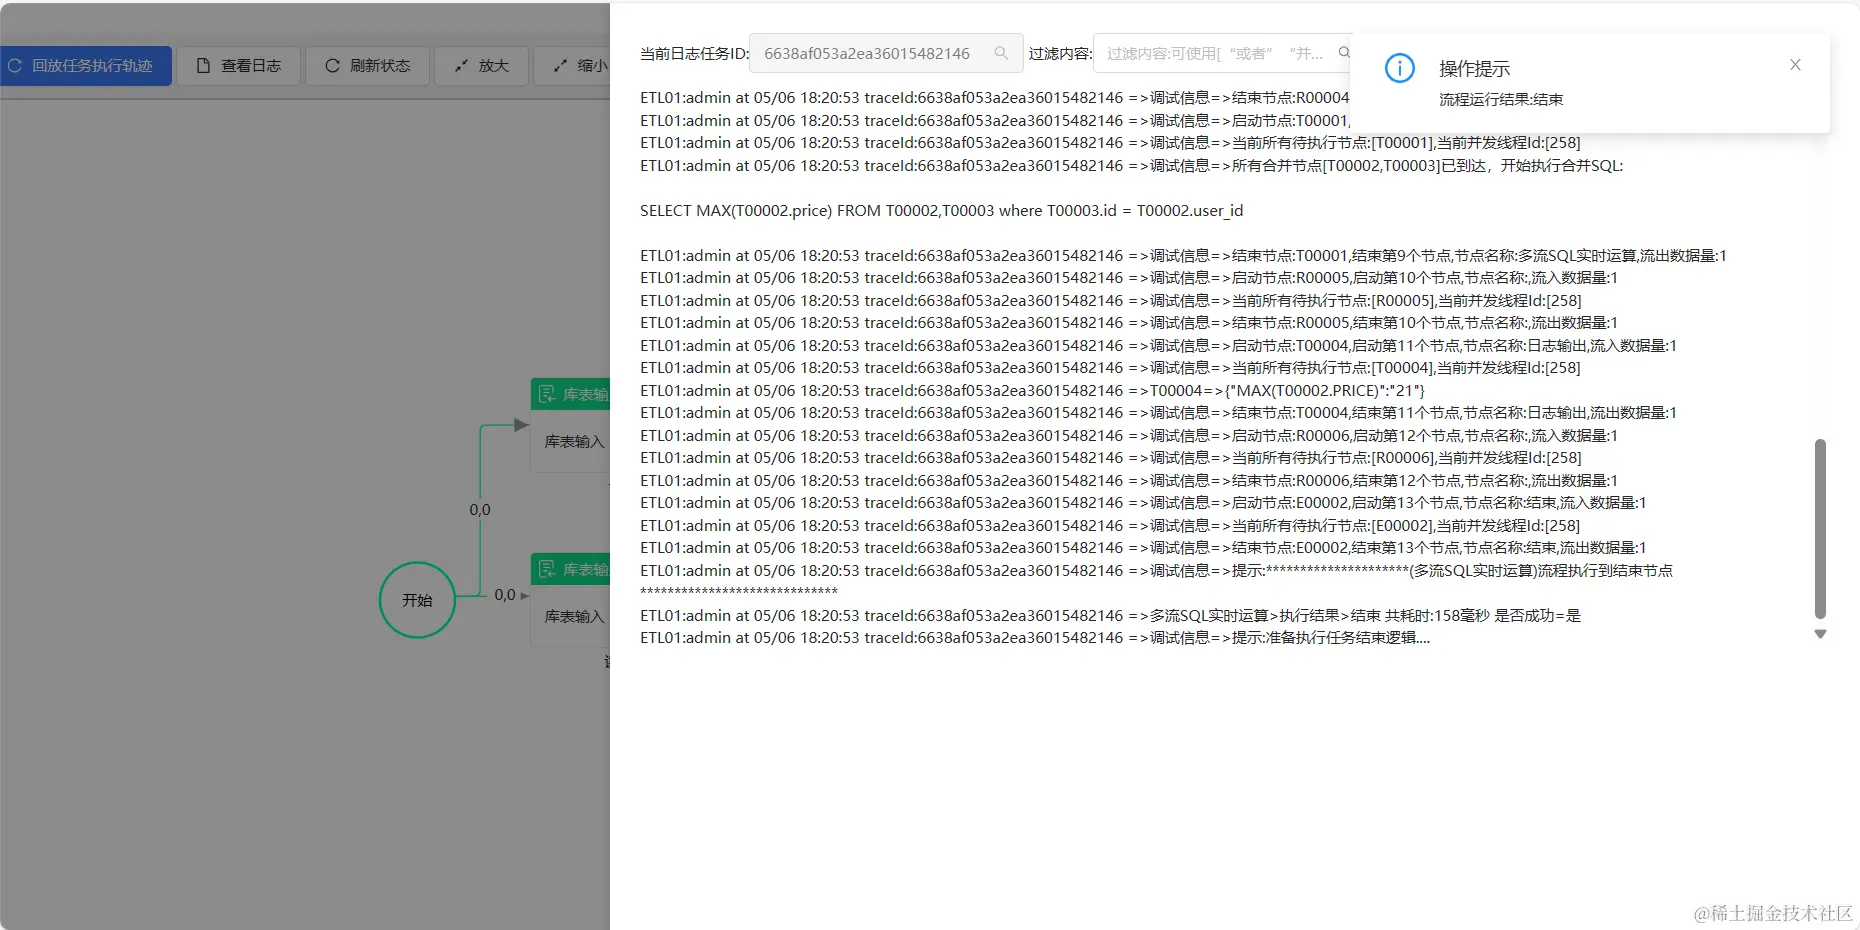Screen dimensions: 1860x930
Task: Click the log line with T00004 MAX(T00002.PRICE) result
Action: click(1032, 390)
